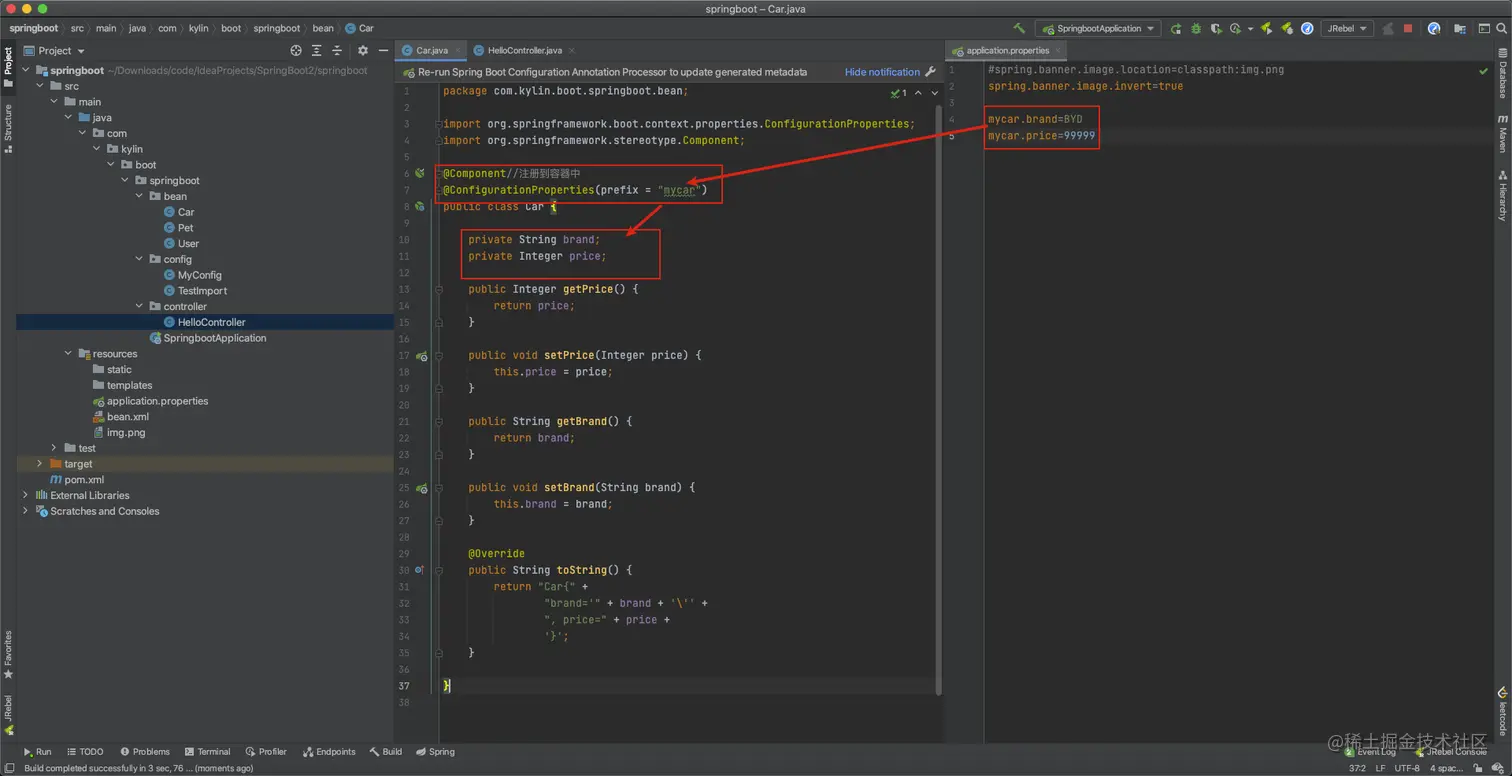1512x776 pixels.
Task: Click the profiler run icon
Action: pyautogui.click(x=1236, y=29)
